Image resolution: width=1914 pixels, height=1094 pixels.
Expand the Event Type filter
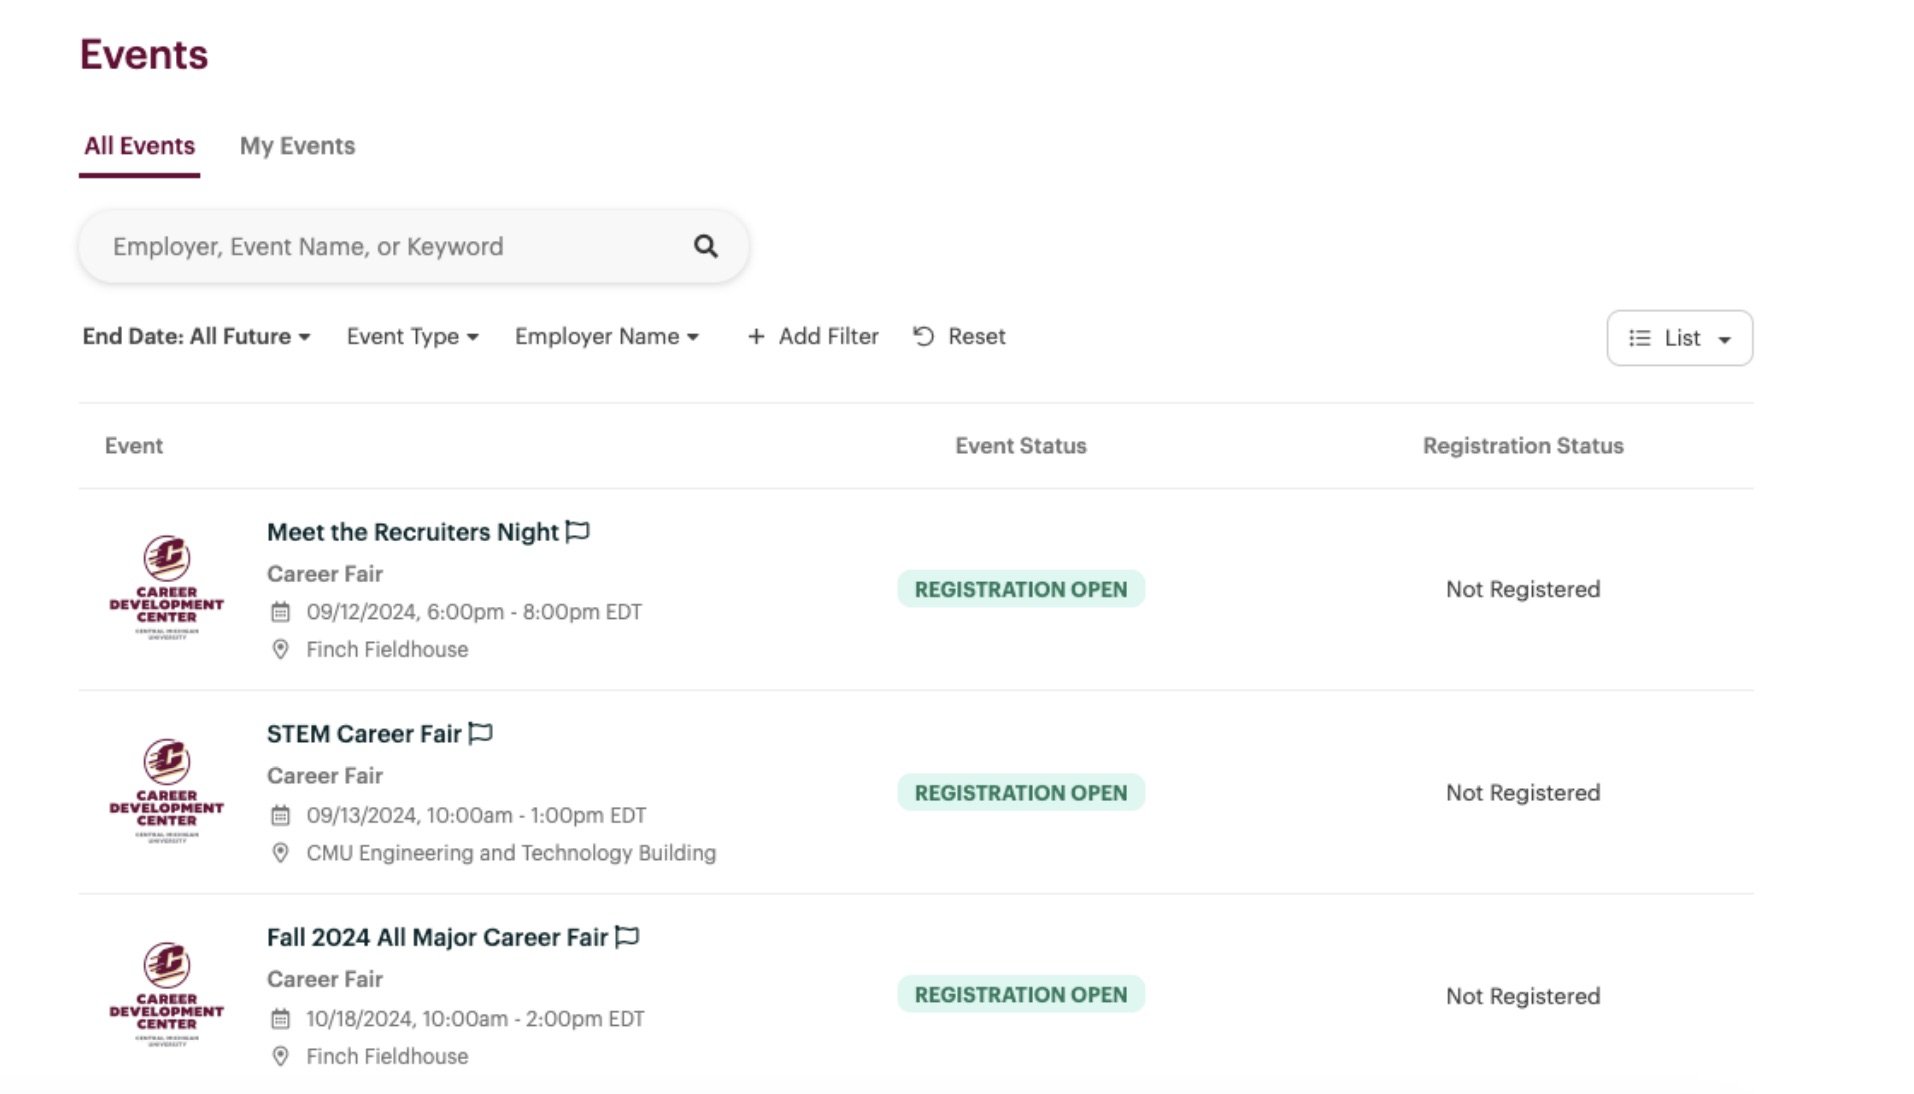(x=411, y=337)
